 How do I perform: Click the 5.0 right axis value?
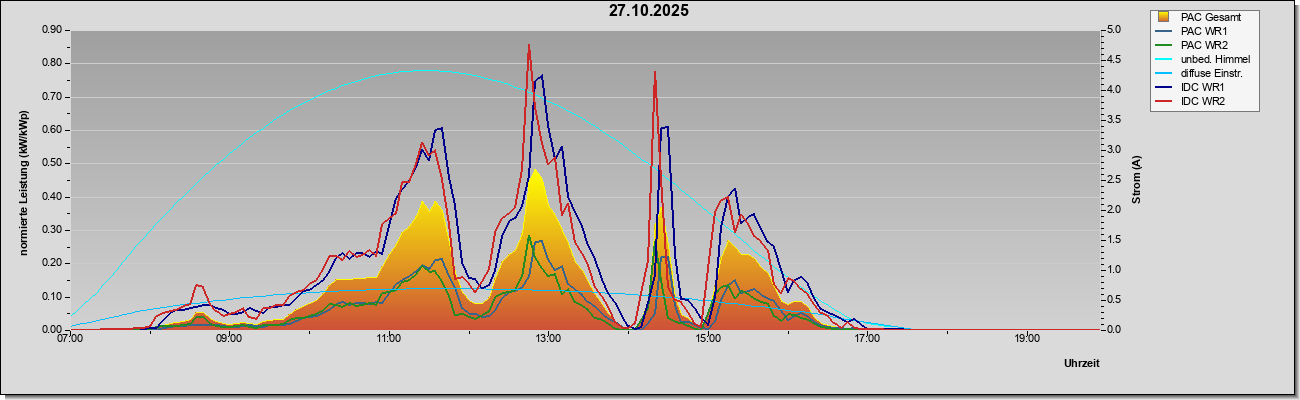click(x=1114, y=30)
